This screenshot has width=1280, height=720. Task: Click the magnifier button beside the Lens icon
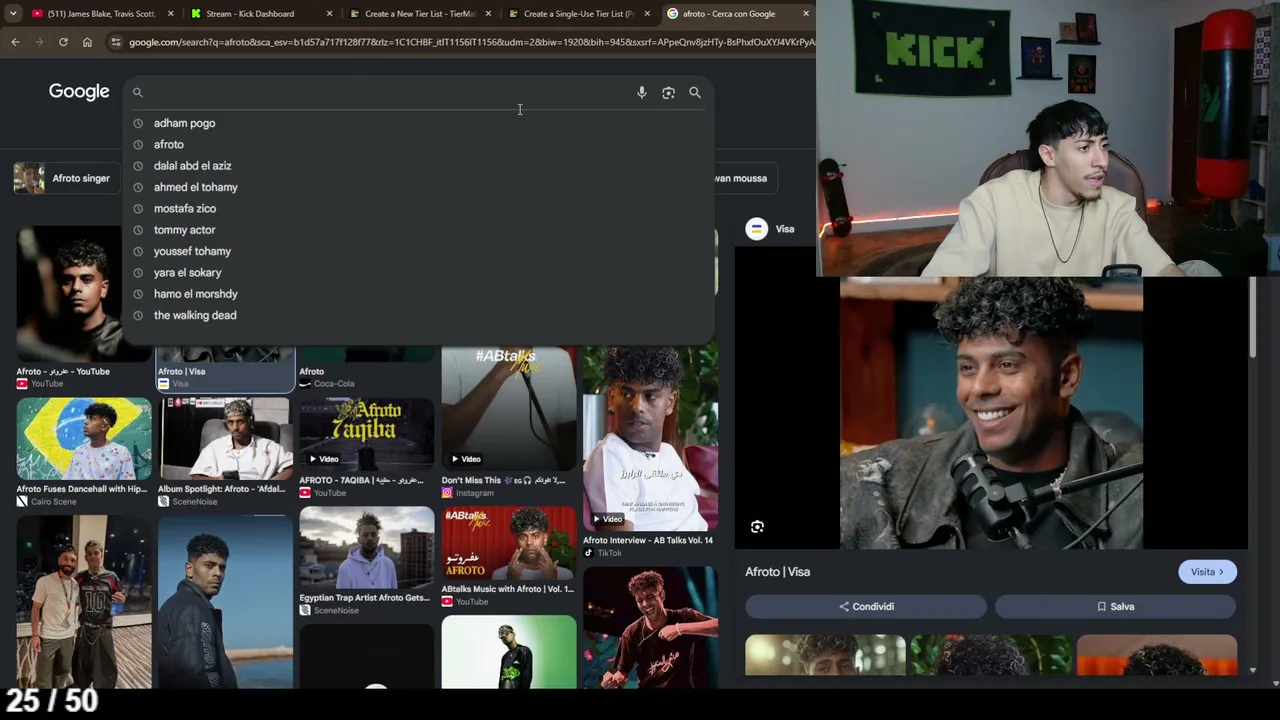[695, 92]
